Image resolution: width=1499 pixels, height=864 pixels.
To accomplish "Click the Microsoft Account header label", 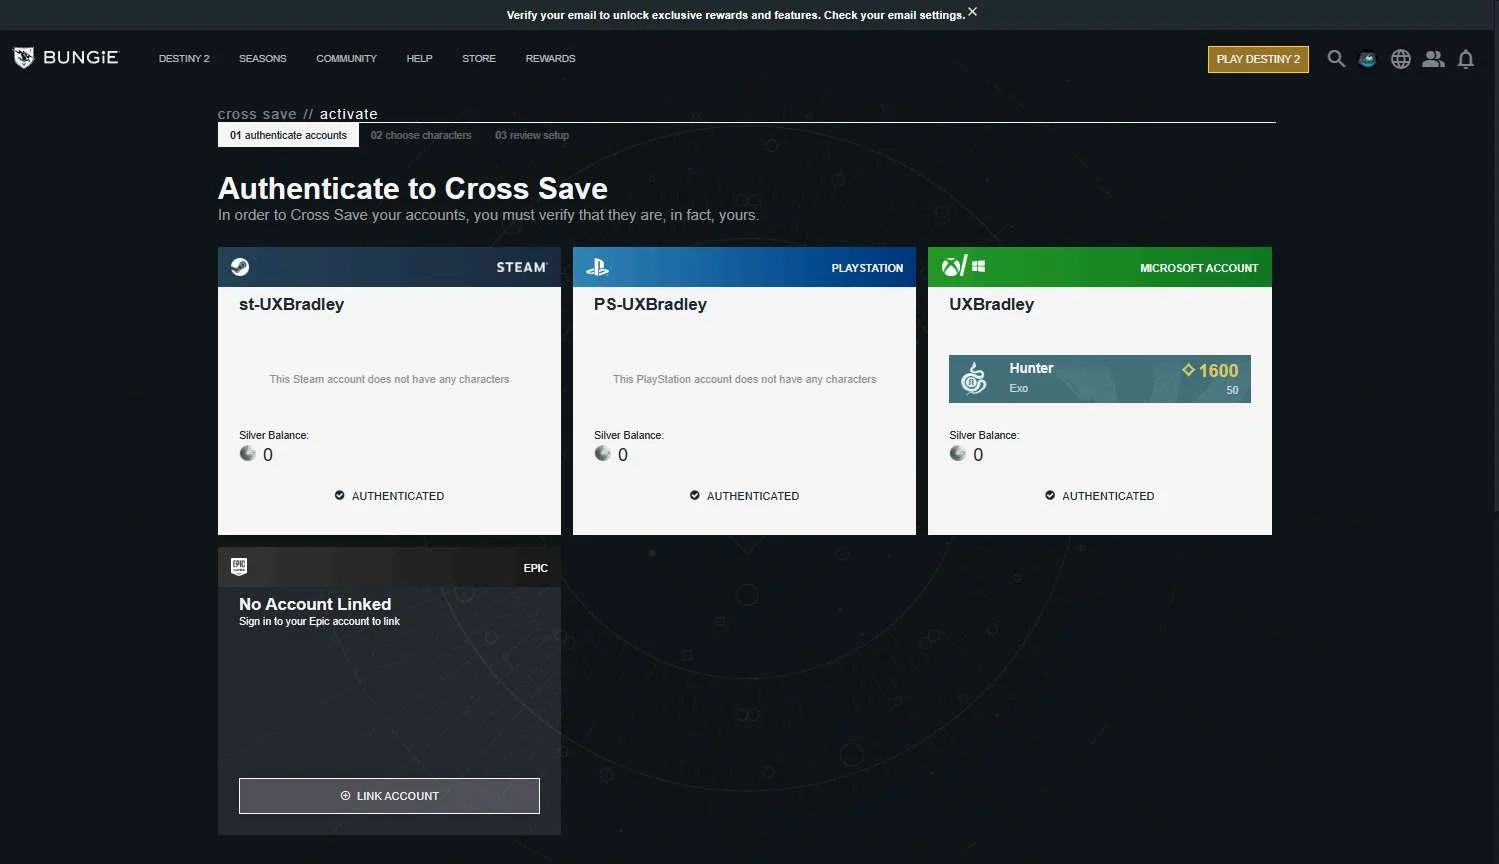I will pos(1199,268).
